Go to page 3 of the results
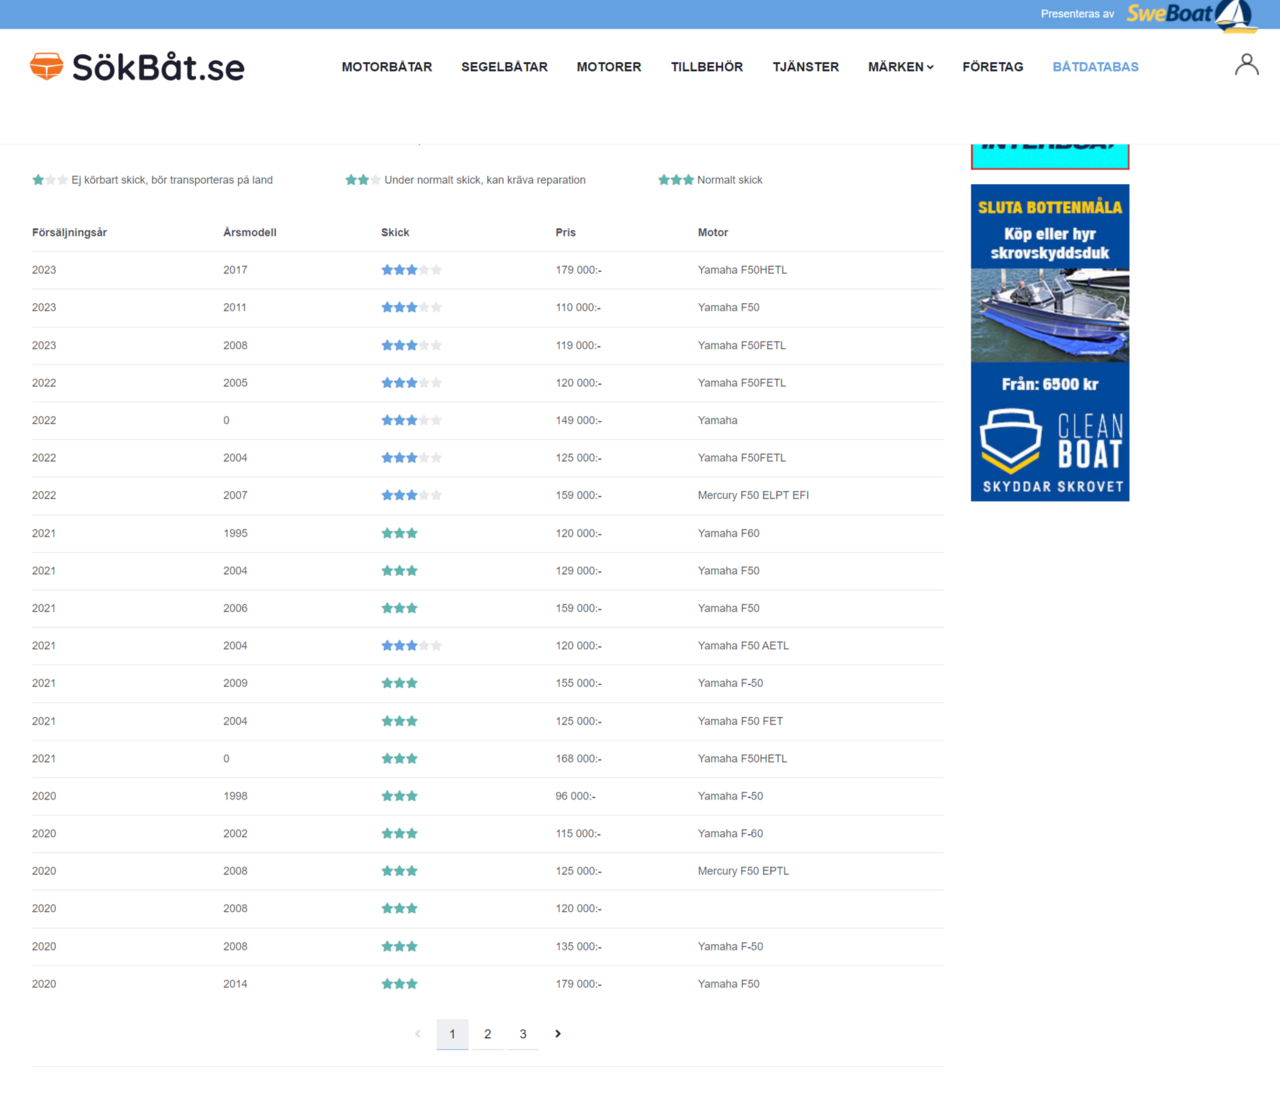The width and height of the screenshot is (1280, 1097). tap(523, 1034)
